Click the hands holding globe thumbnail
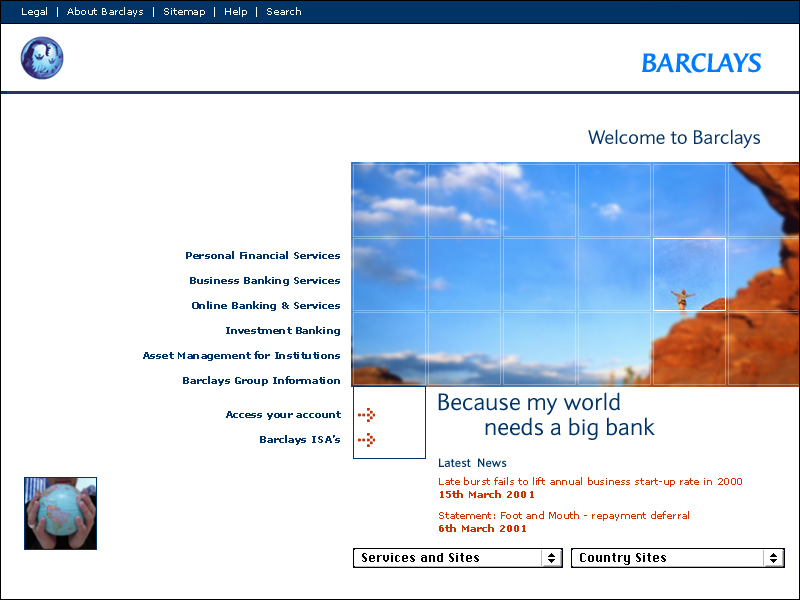 (x=60, y=513)
